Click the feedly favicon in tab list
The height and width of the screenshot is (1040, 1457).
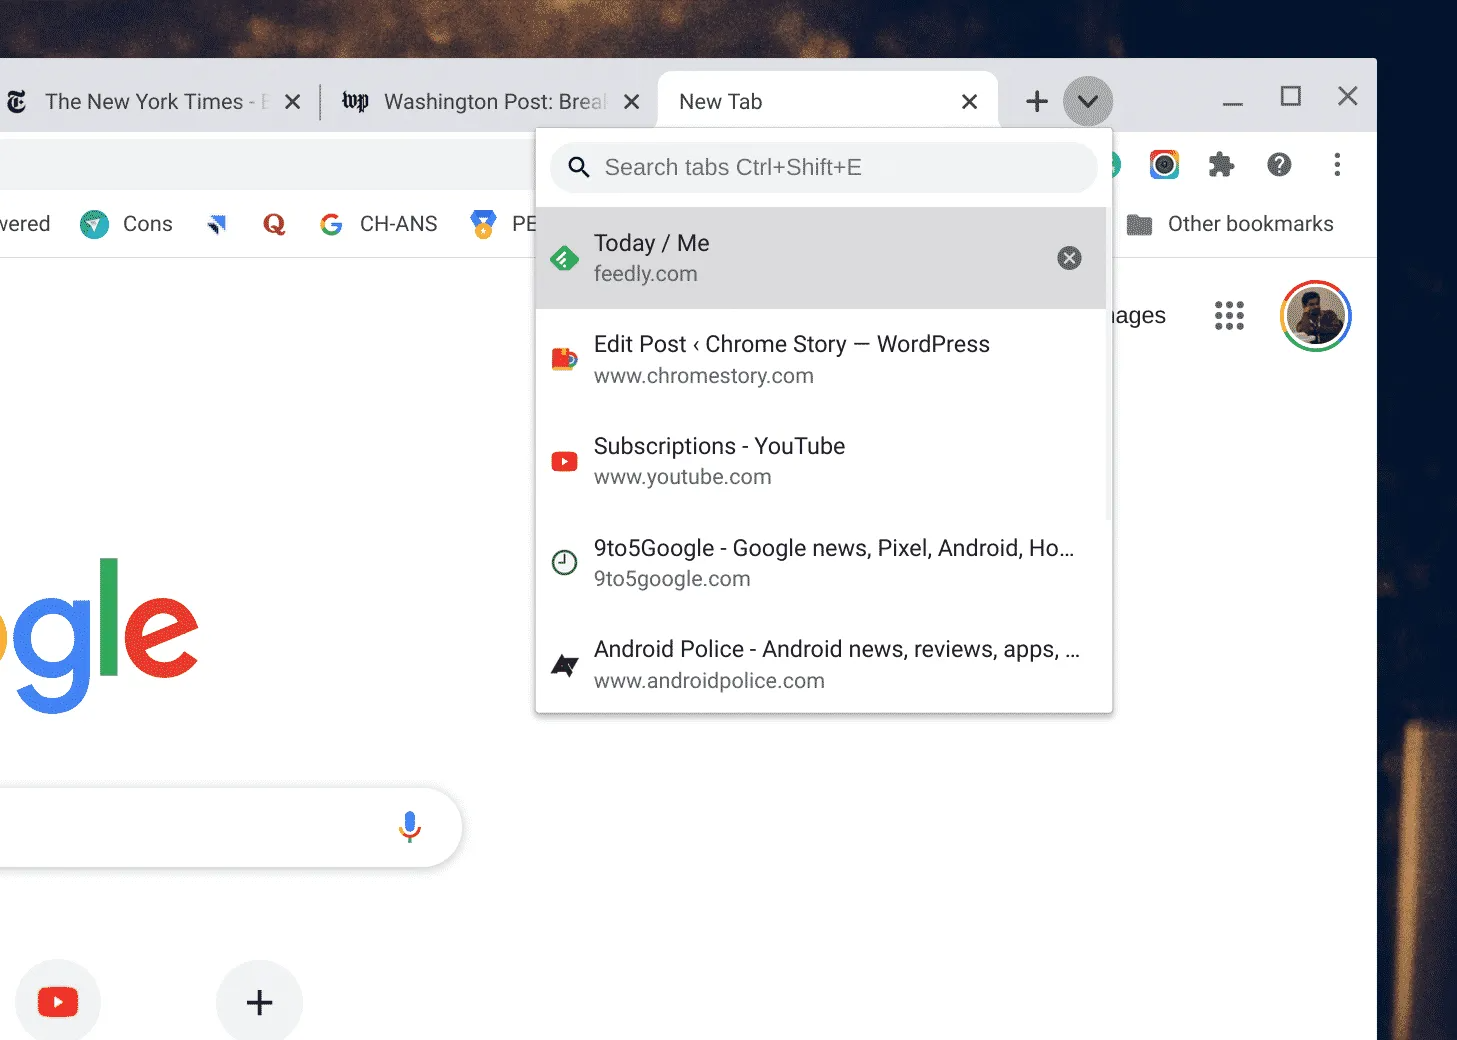tap(565, 259)
